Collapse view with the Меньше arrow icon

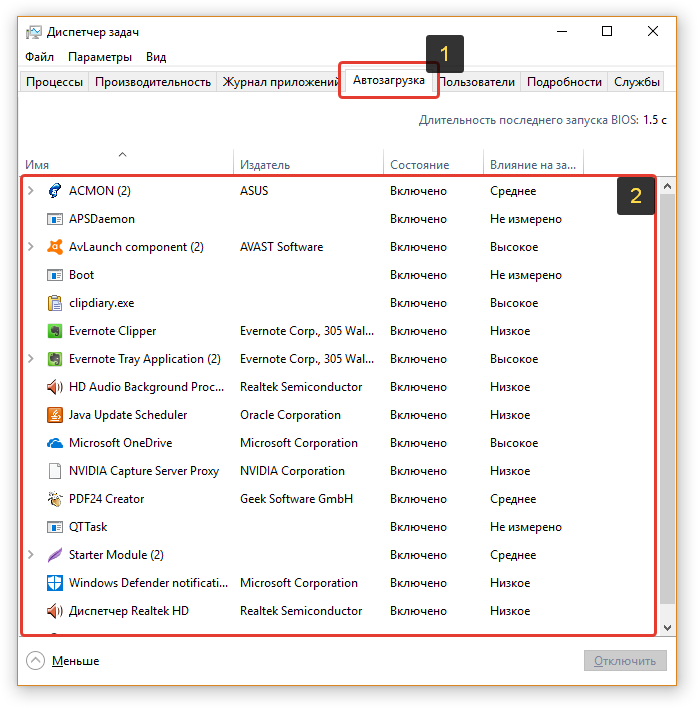point(35,661)
